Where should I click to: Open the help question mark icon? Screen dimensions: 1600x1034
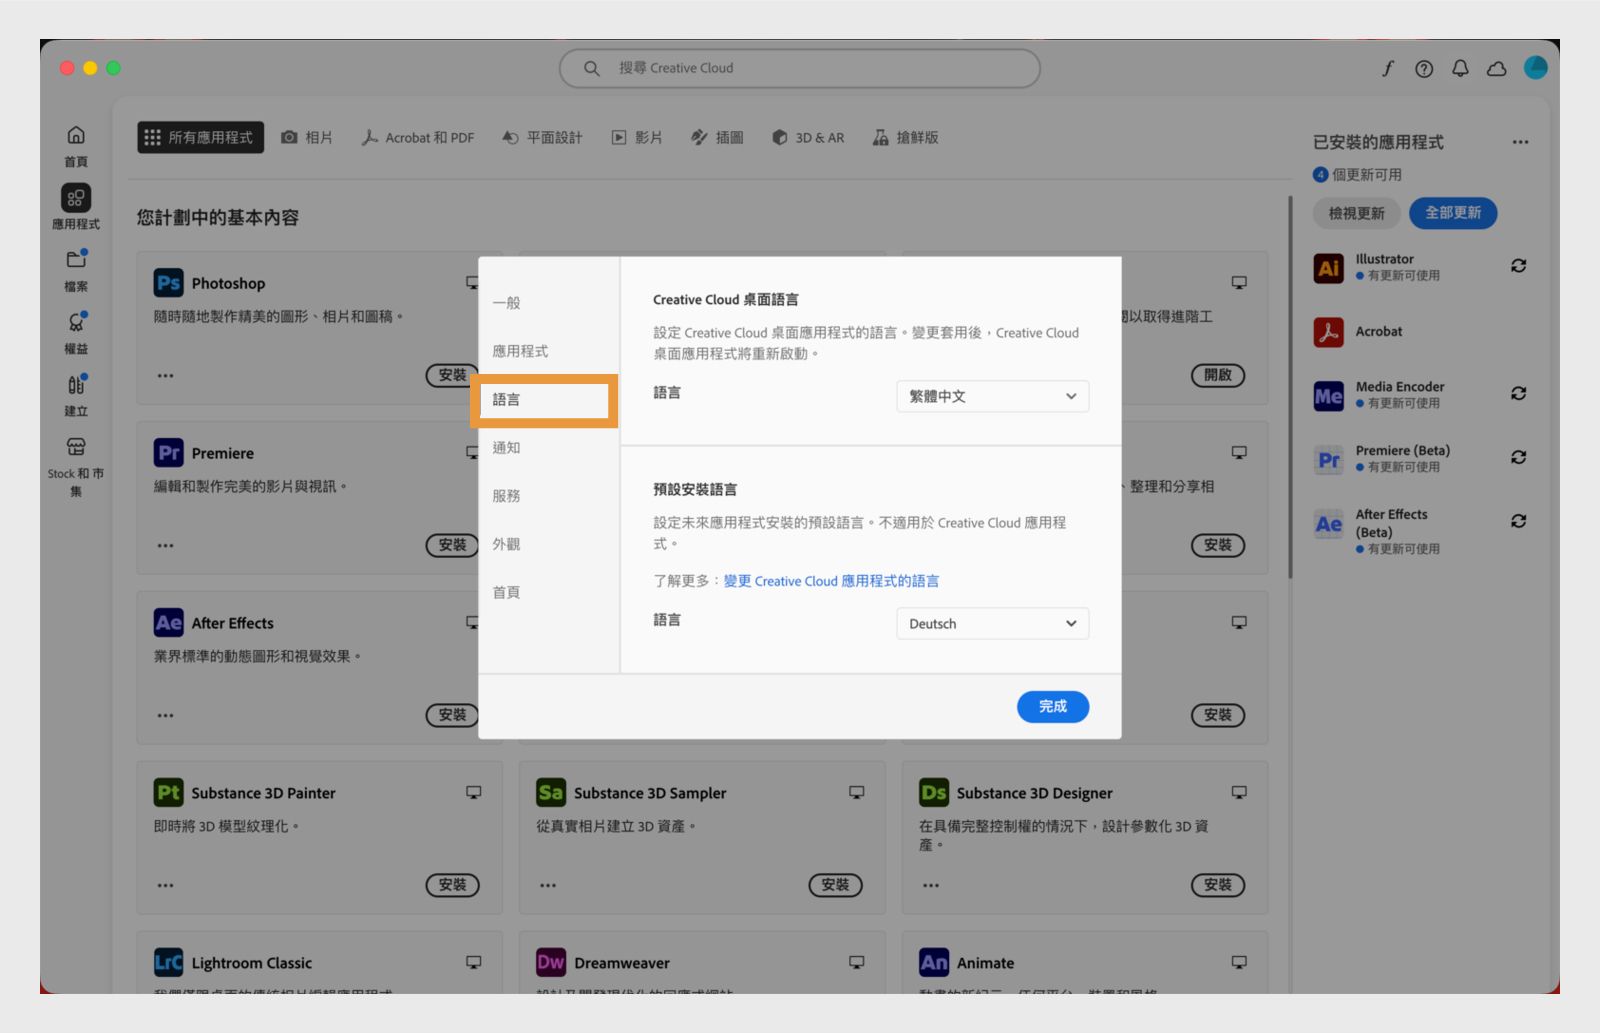click(x=1424, y=68)
